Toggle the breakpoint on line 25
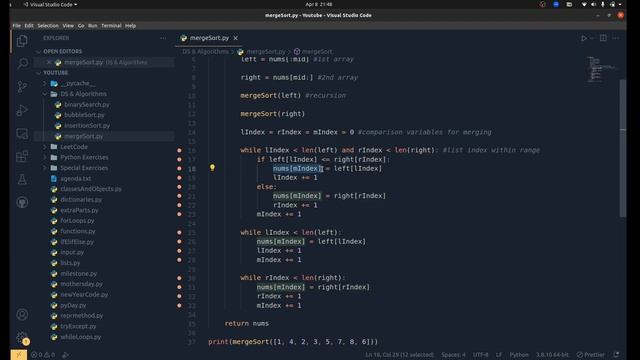Screen dimensions: 640x360 (179, 232)
